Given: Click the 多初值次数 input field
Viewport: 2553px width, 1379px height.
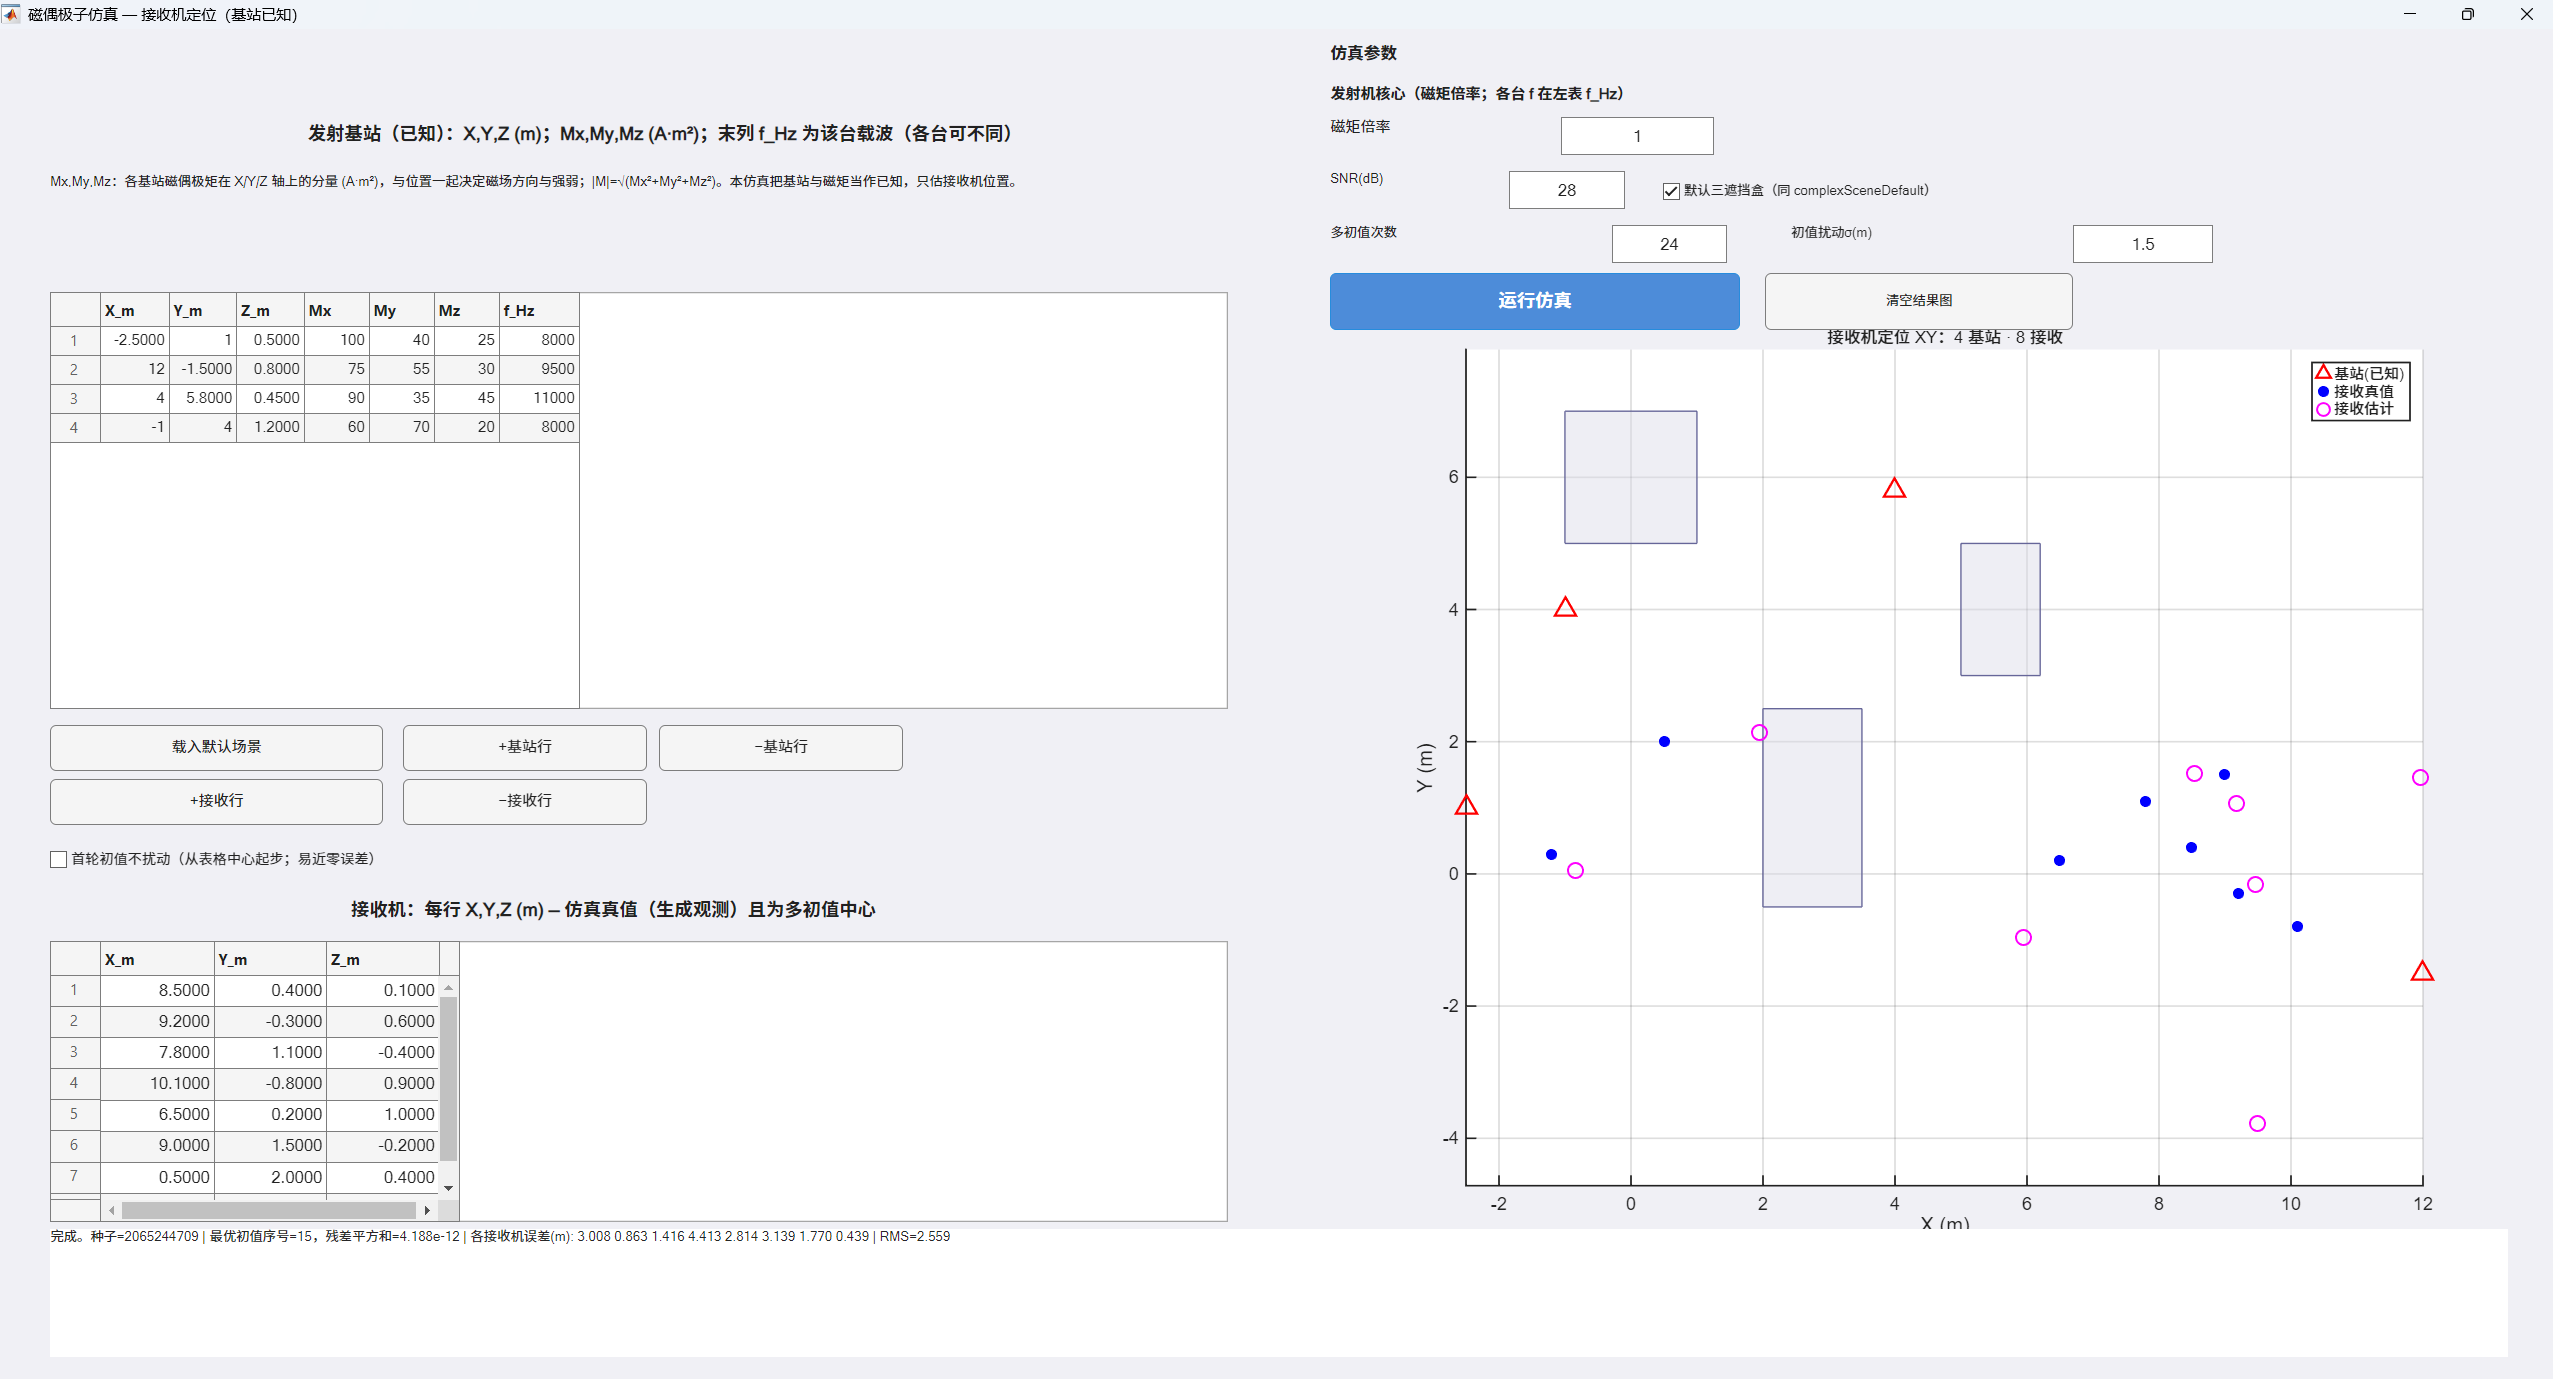Looking at the screenshot, I should pos(1668,244).
